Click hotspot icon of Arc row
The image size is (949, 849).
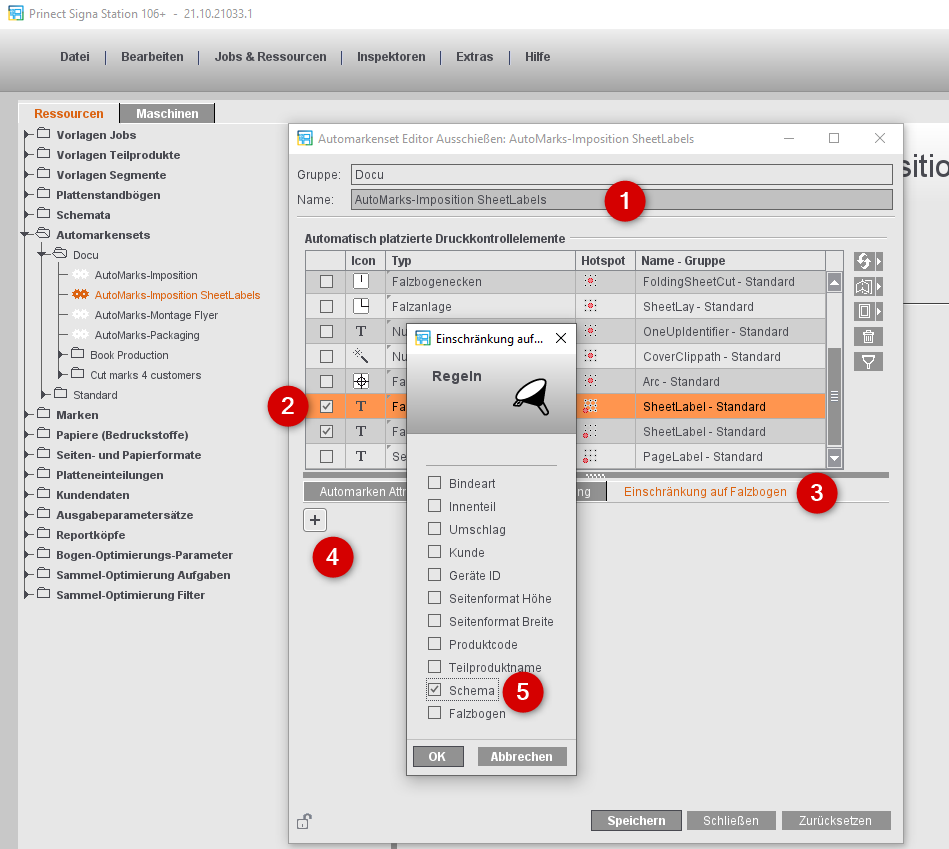[x=590, y=381]
